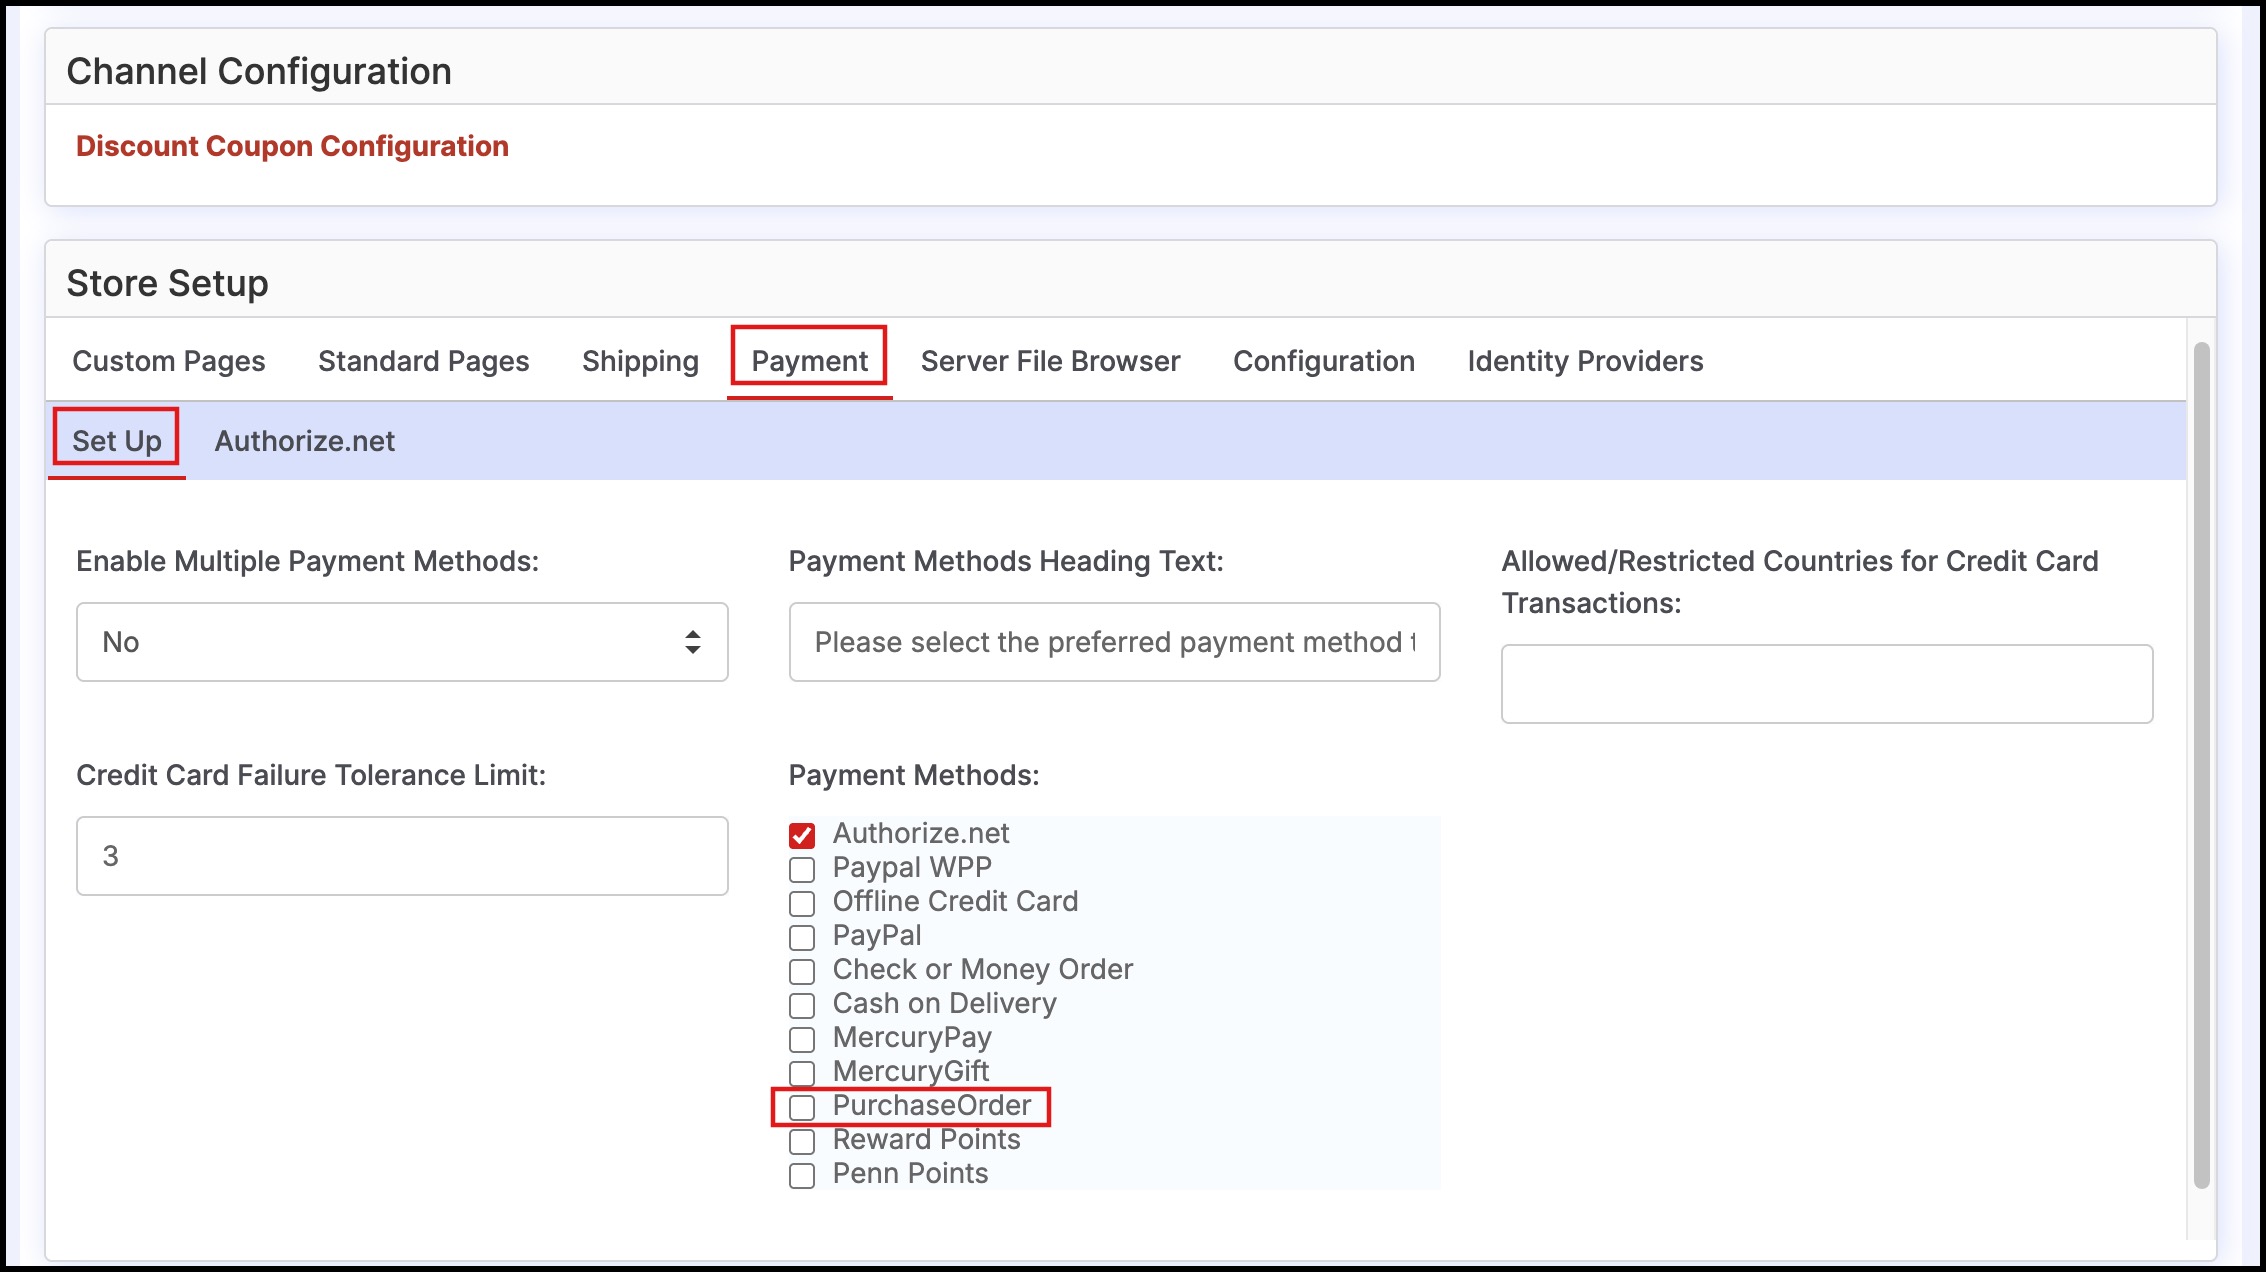Select the Payment tab
This screenshot has width=2266, height=1272.
[x=809, y=361]
